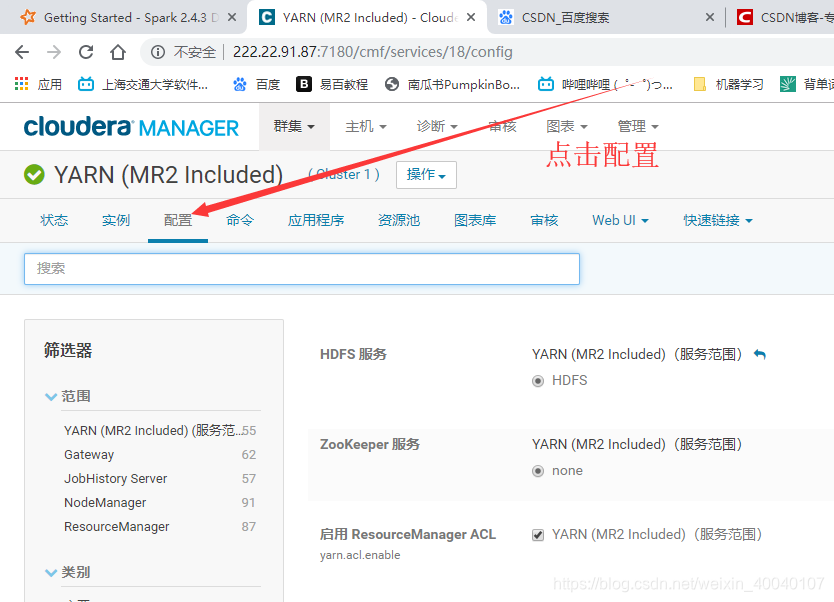Click the Cloudera Manager logo
This screenshot has height=602, width=834.
point(131,127)
